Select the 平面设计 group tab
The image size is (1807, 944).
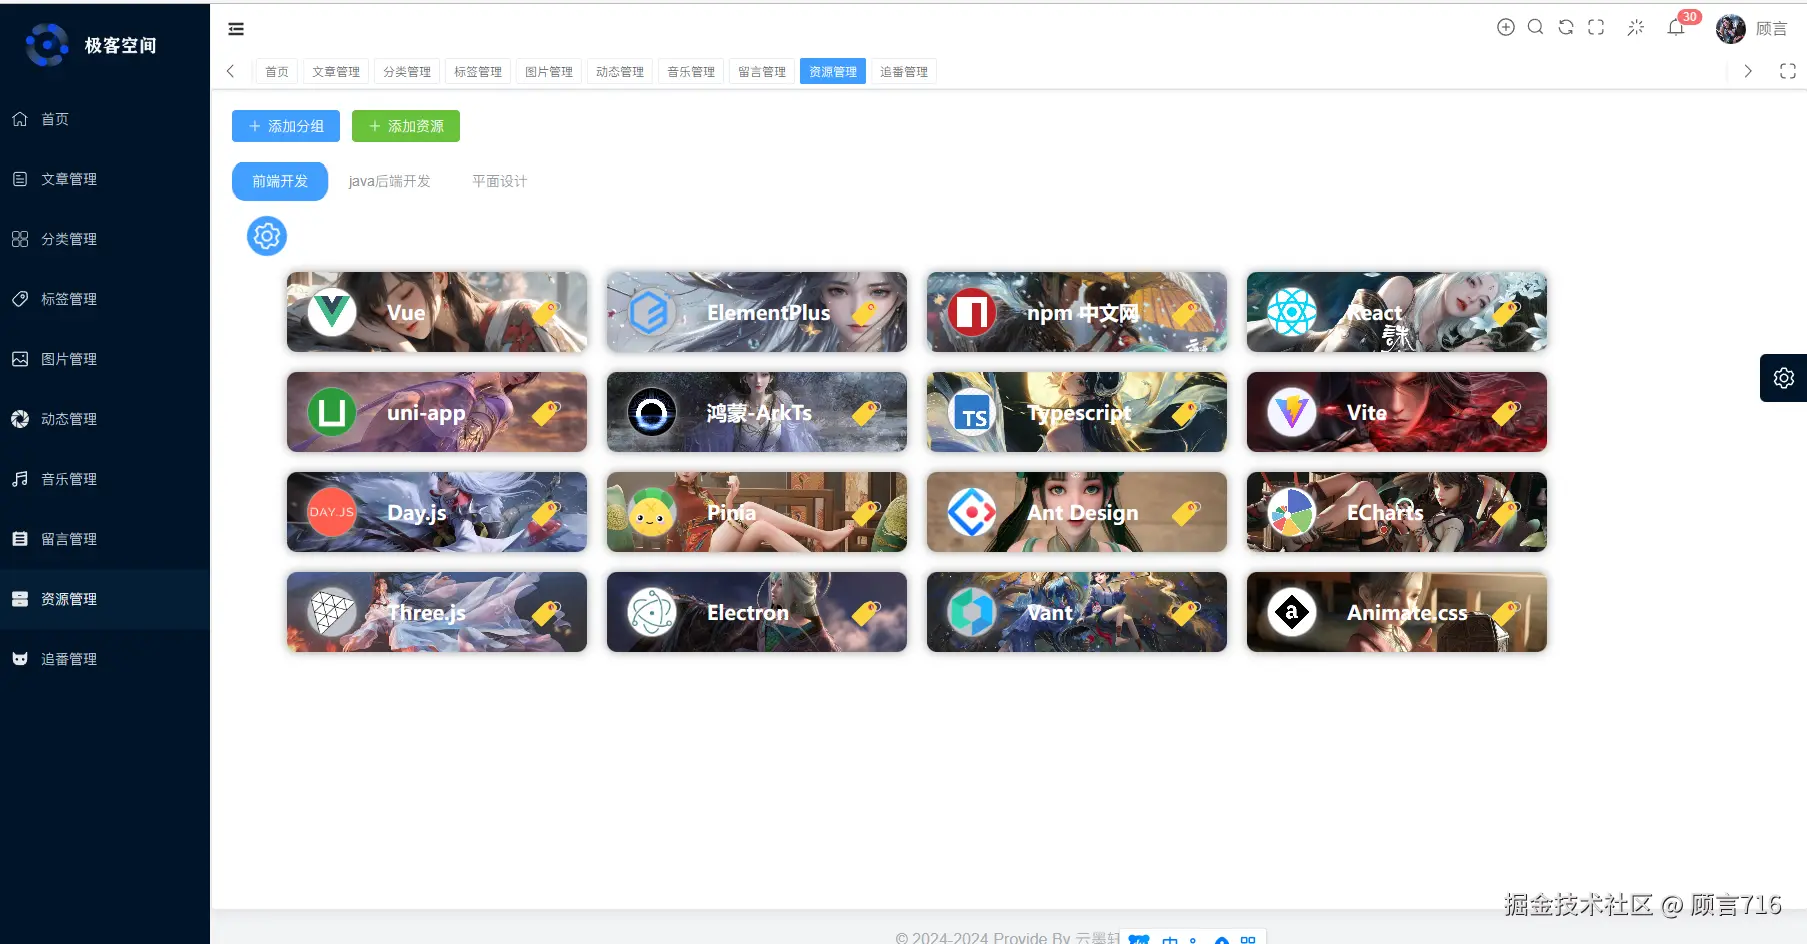(x=499, y=181)
